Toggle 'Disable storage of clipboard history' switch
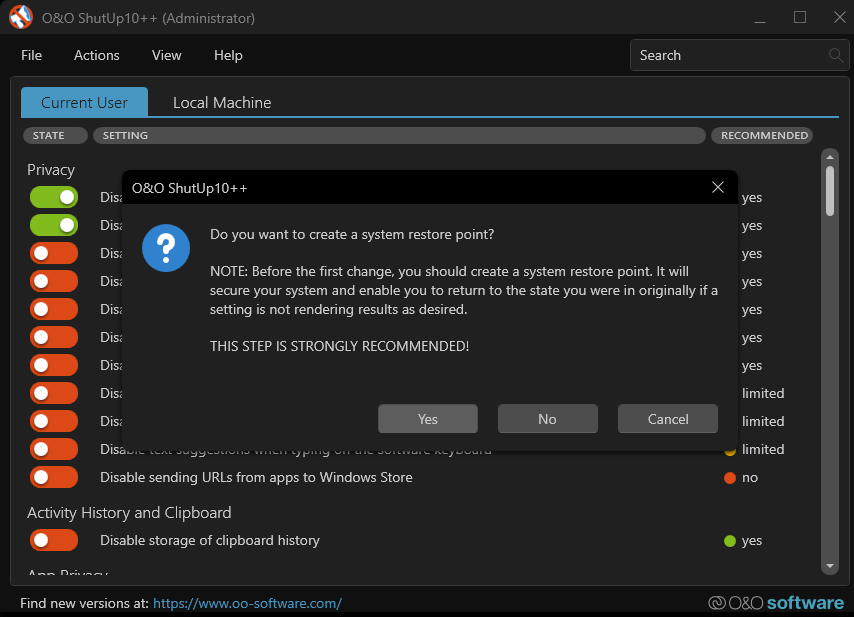The image size is (854, 617). 54,540
